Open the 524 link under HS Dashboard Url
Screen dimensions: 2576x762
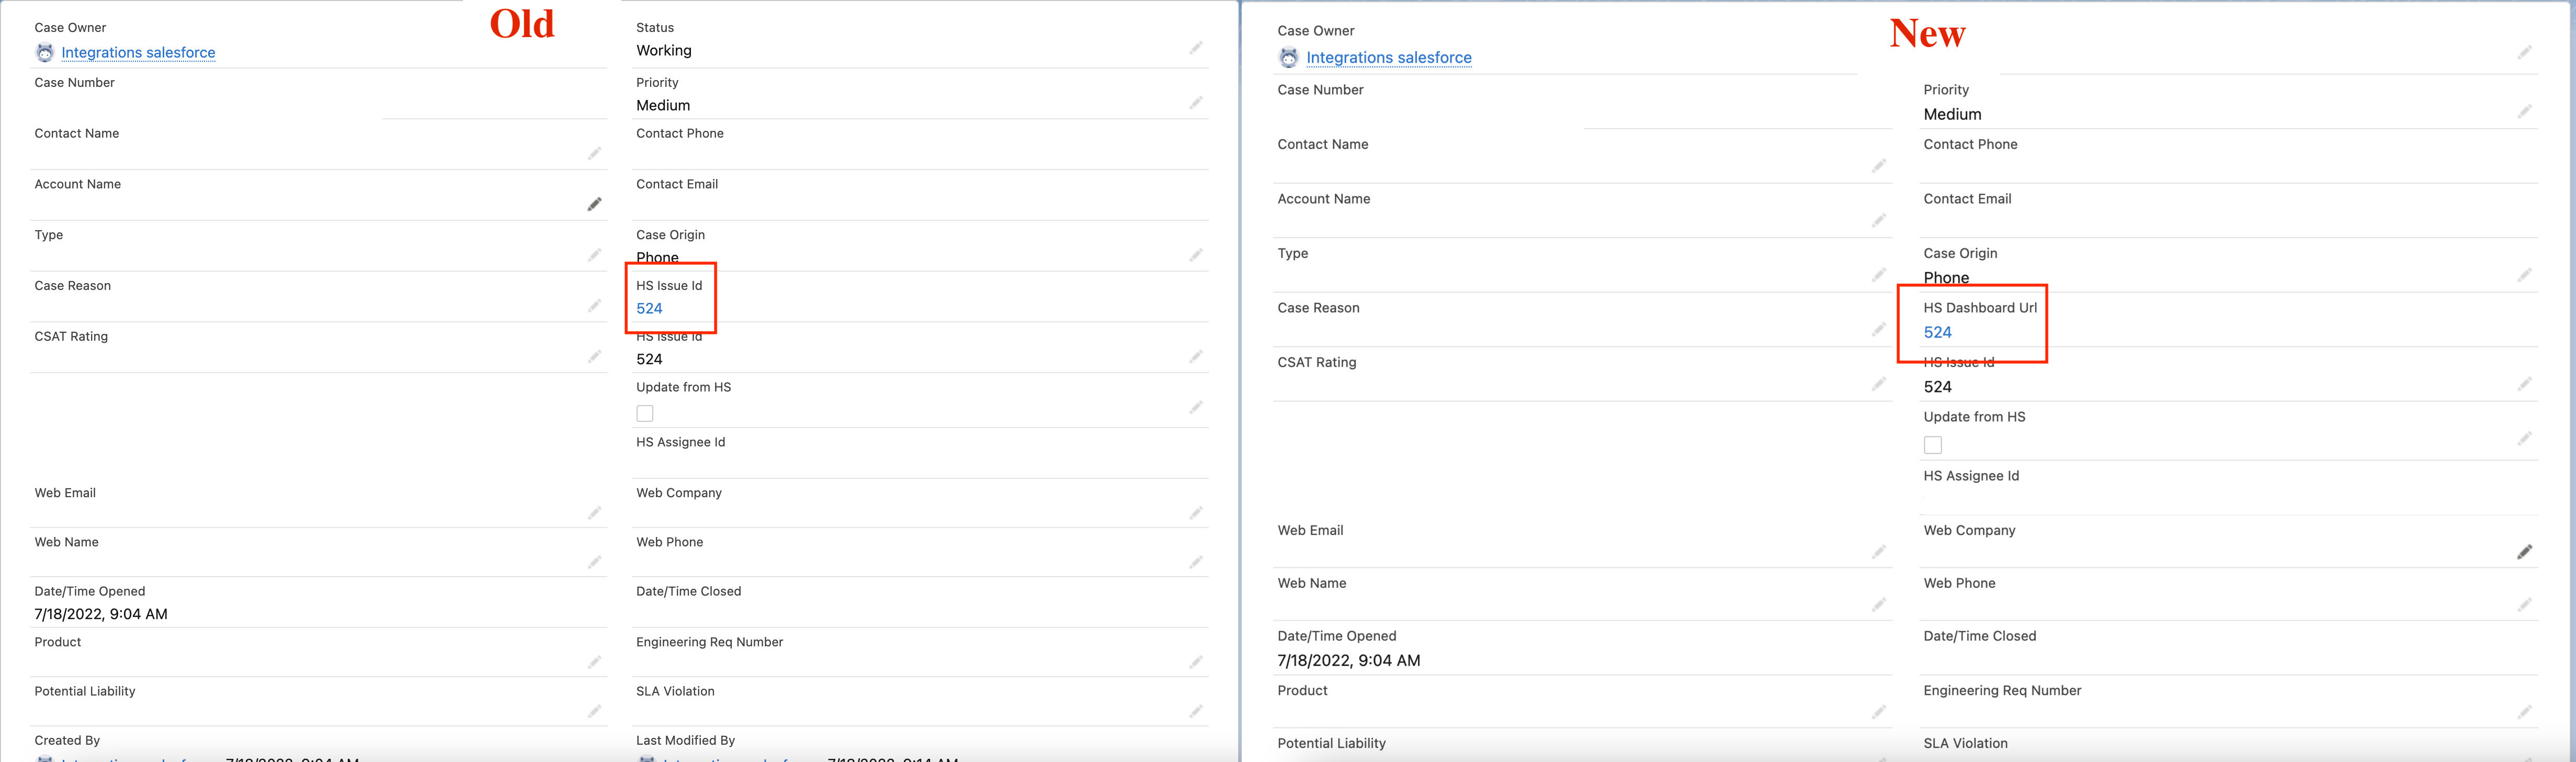[x=1937, y=332]
